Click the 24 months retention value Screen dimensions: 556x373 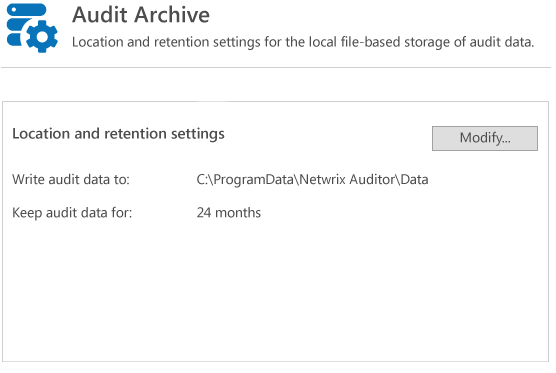pyautogui.click(x=229, y=213)
